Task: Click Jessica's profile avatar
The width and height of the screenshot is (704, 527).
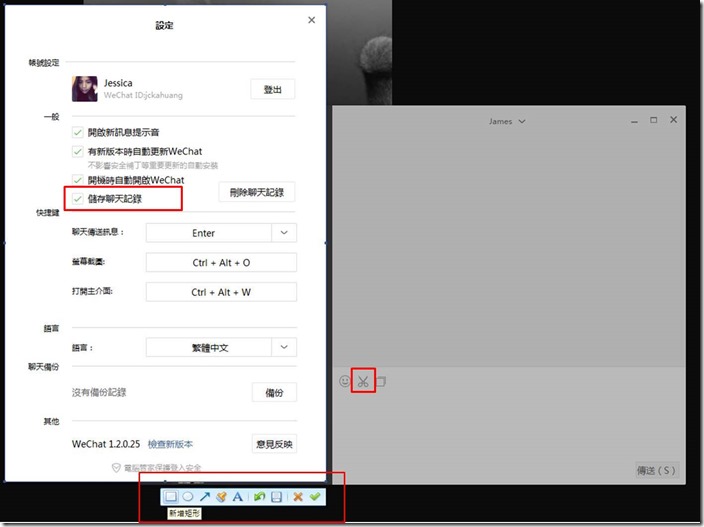Action: click(84, 89)
